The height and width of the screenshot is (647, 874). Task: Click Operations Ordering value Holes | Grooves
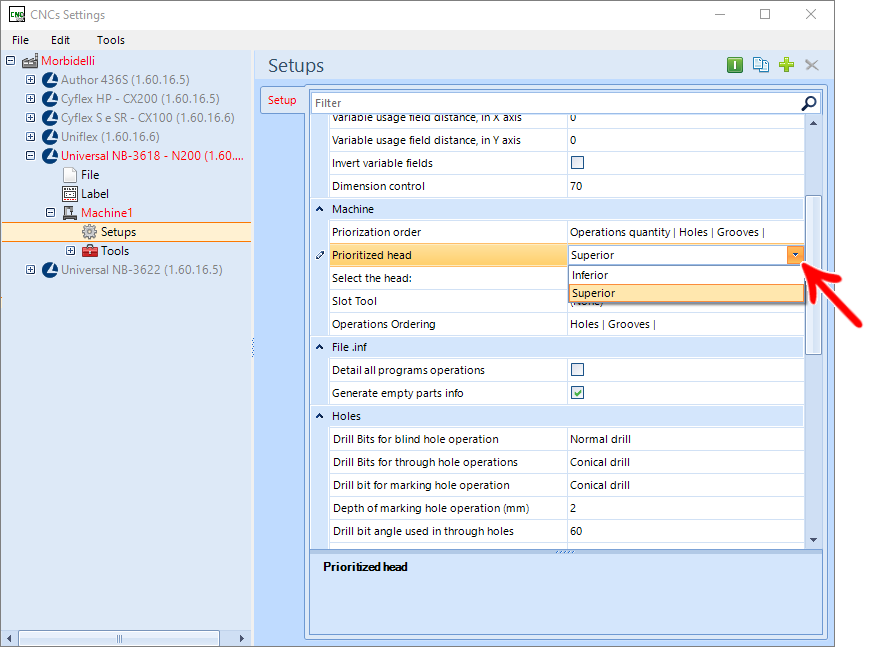coord(613,324)
